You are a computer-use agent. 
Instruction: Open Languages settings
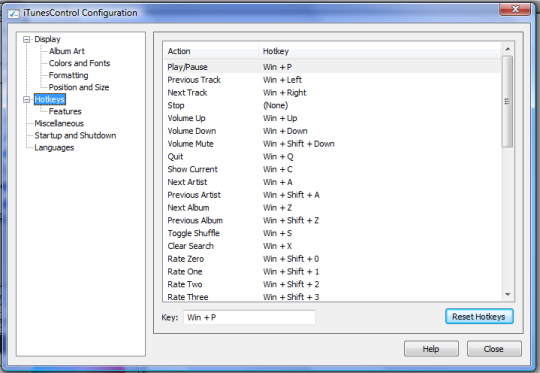[x=54, y=148]
